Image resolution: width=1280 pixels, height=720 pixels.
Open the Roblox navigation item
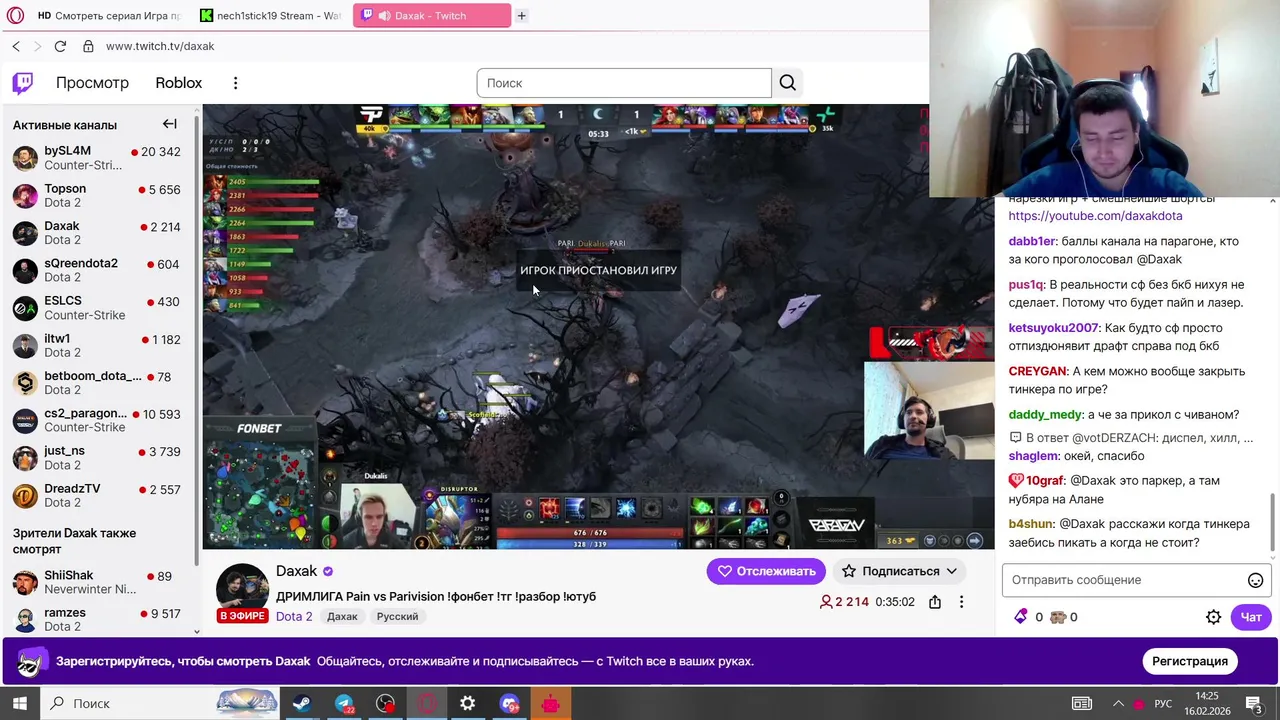pyautogui.click(x=178, y=83)
